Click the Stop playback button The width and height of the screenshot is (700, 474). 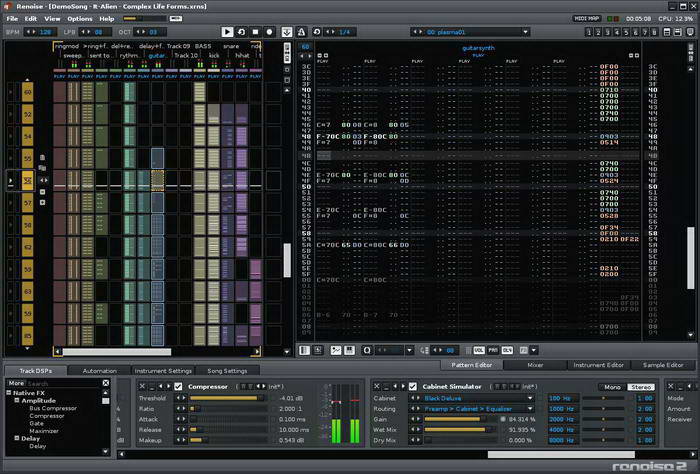pyautogui.click(x=255, y=32)
